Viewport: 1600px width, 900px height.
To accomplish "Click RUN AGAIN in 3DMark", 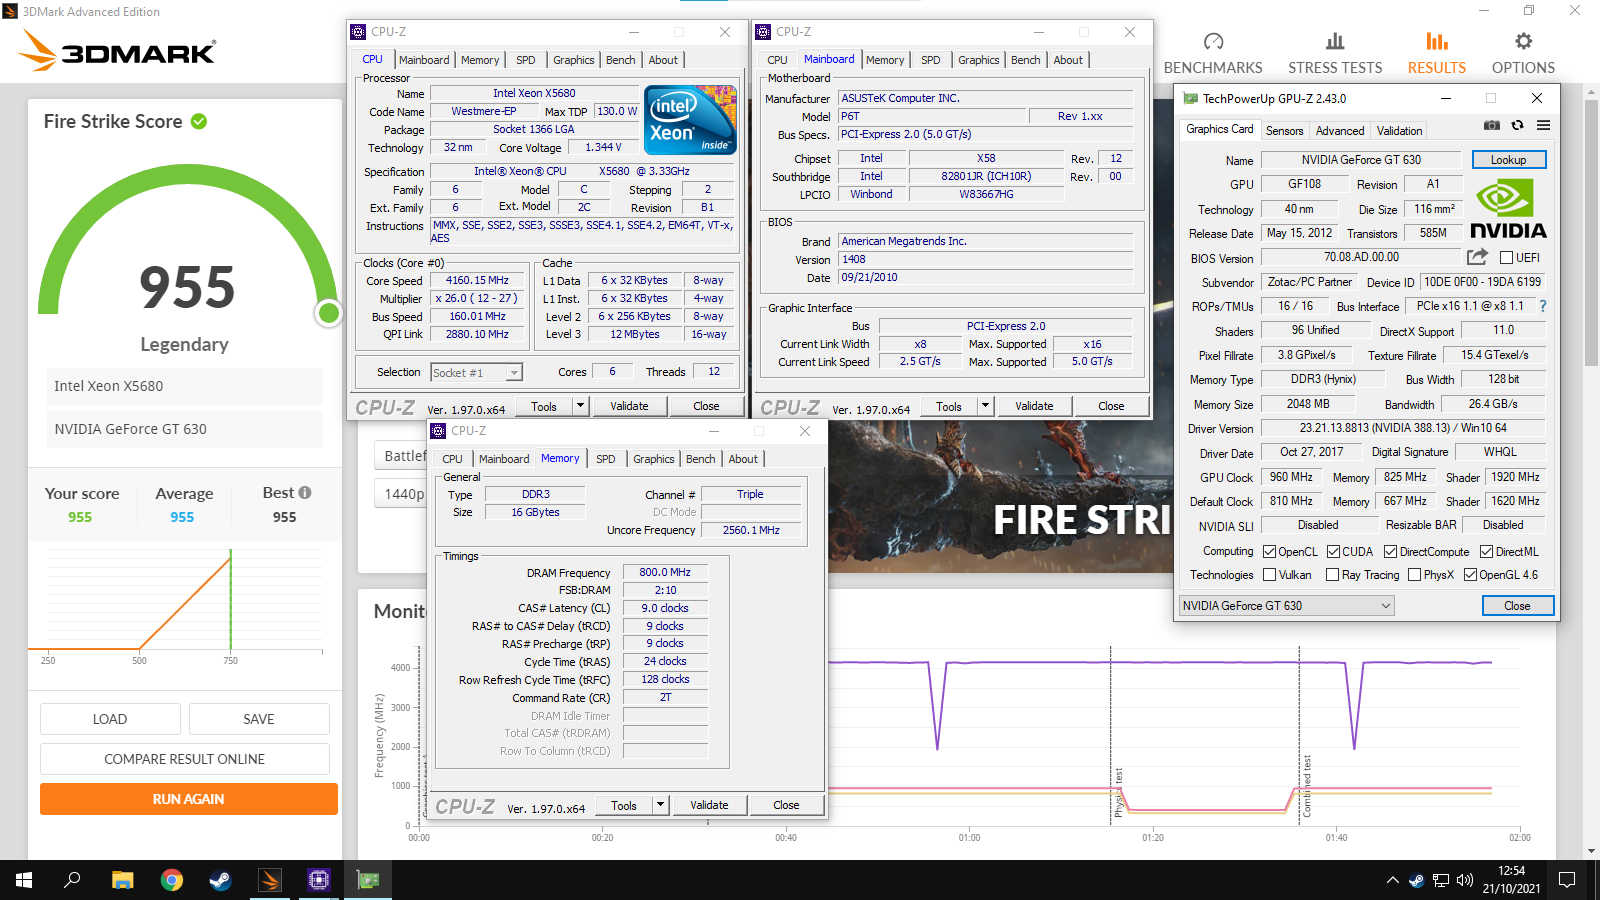I will pos(189,799).
